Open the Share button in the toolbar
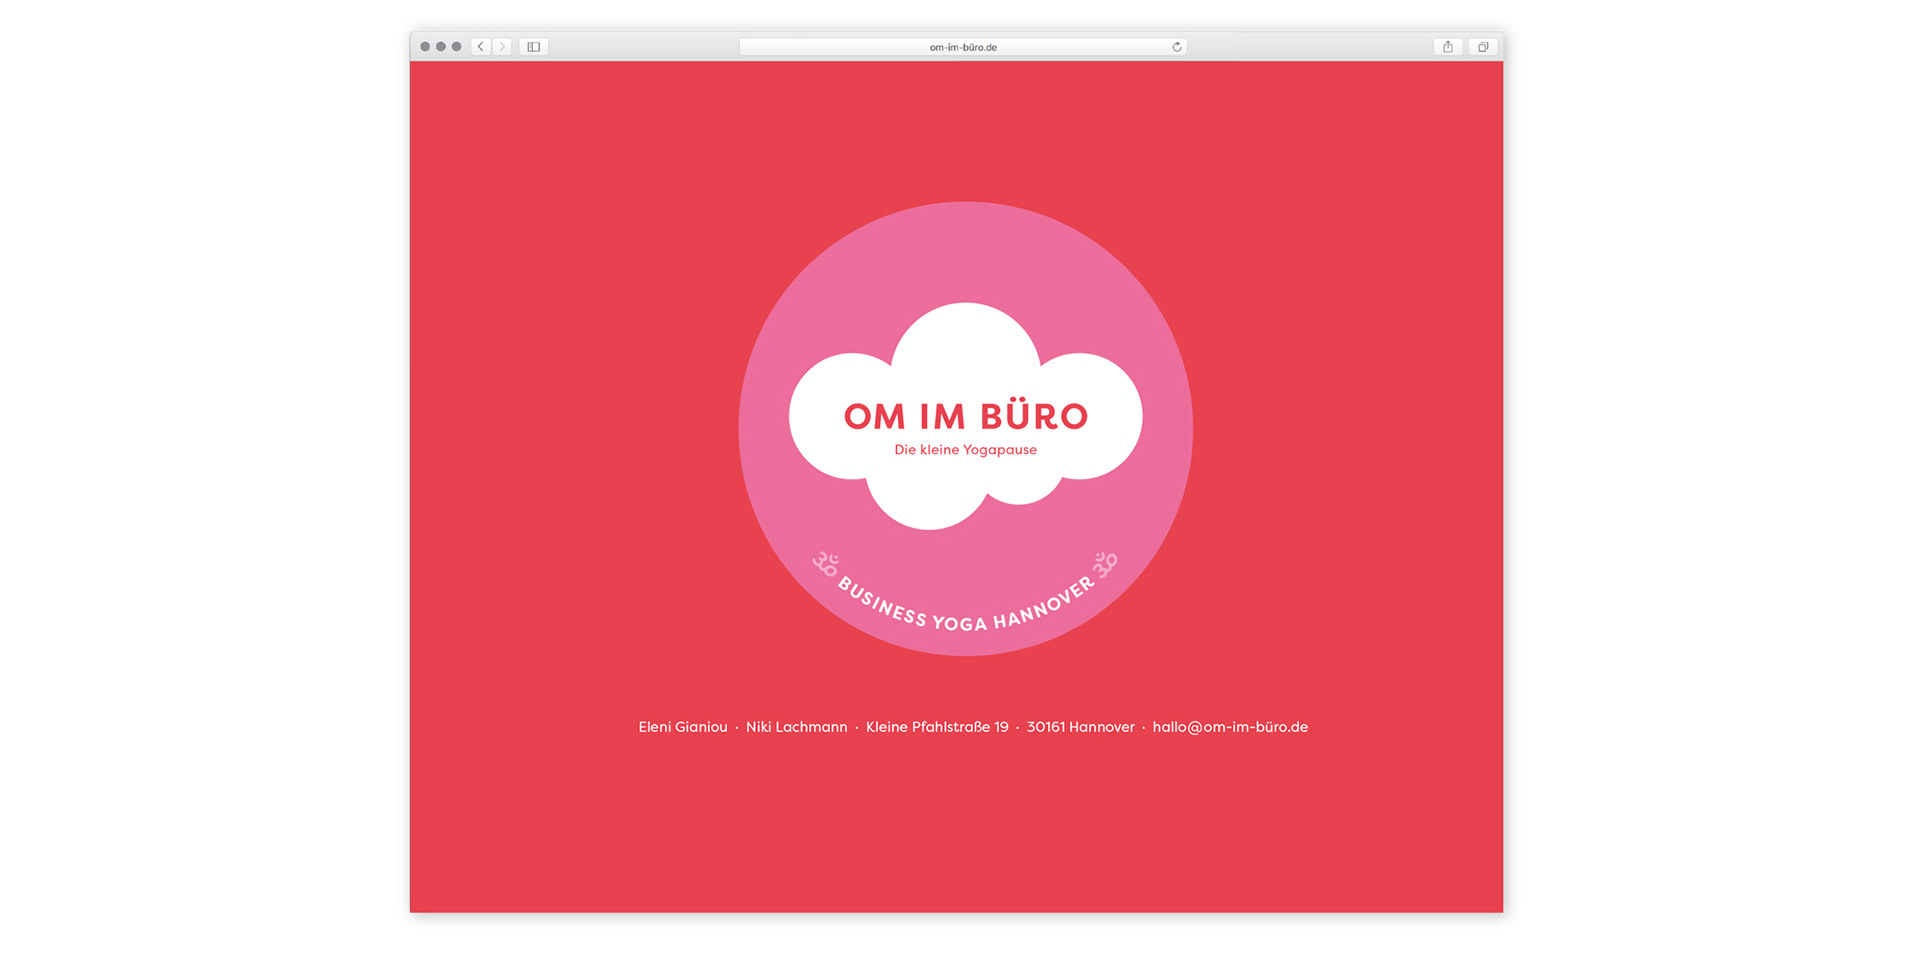The height and width of the screenshot is (956, 1920). (1447, 47)
